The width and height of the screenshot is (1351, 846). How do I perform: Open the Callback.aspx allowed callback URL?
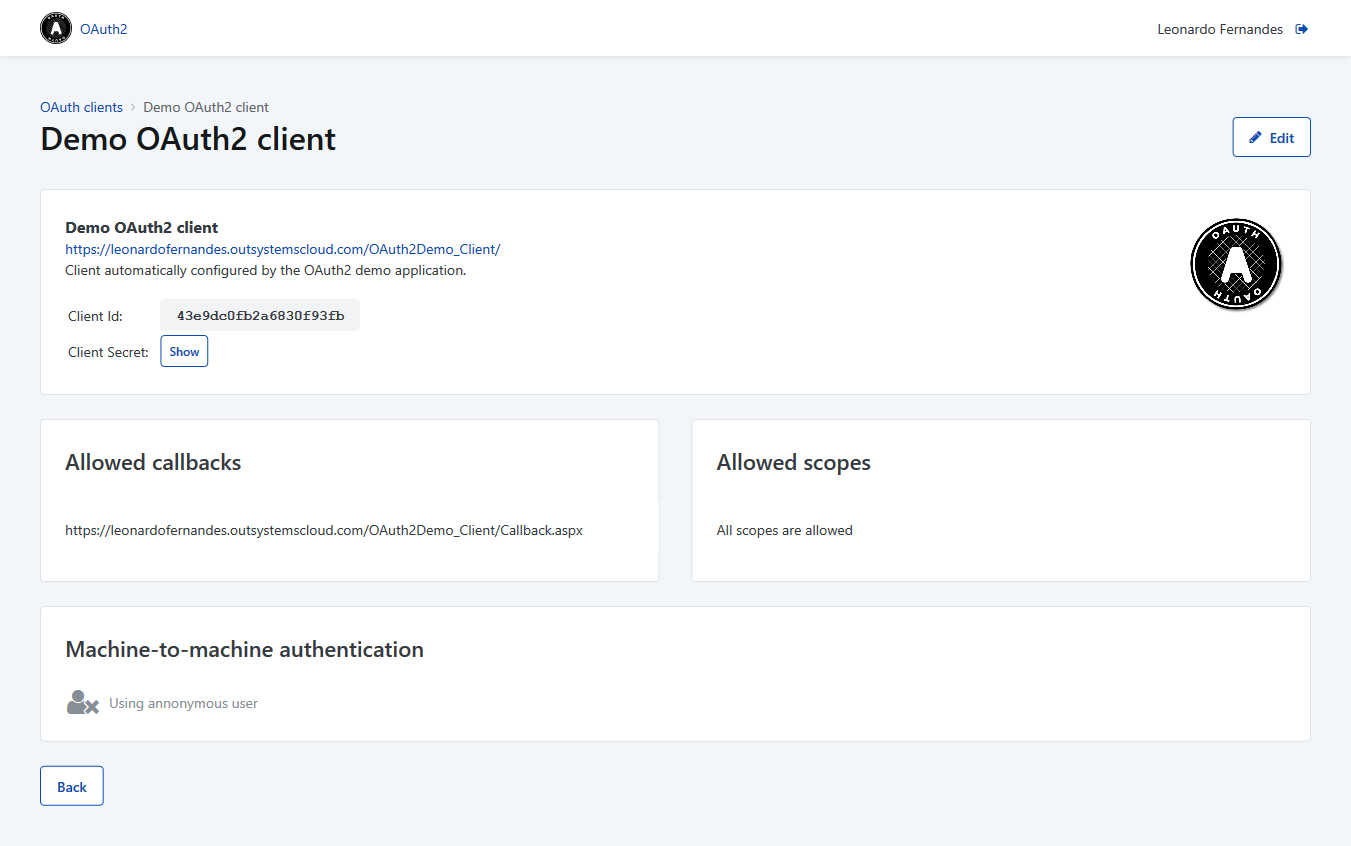click(x=324, y=530)
